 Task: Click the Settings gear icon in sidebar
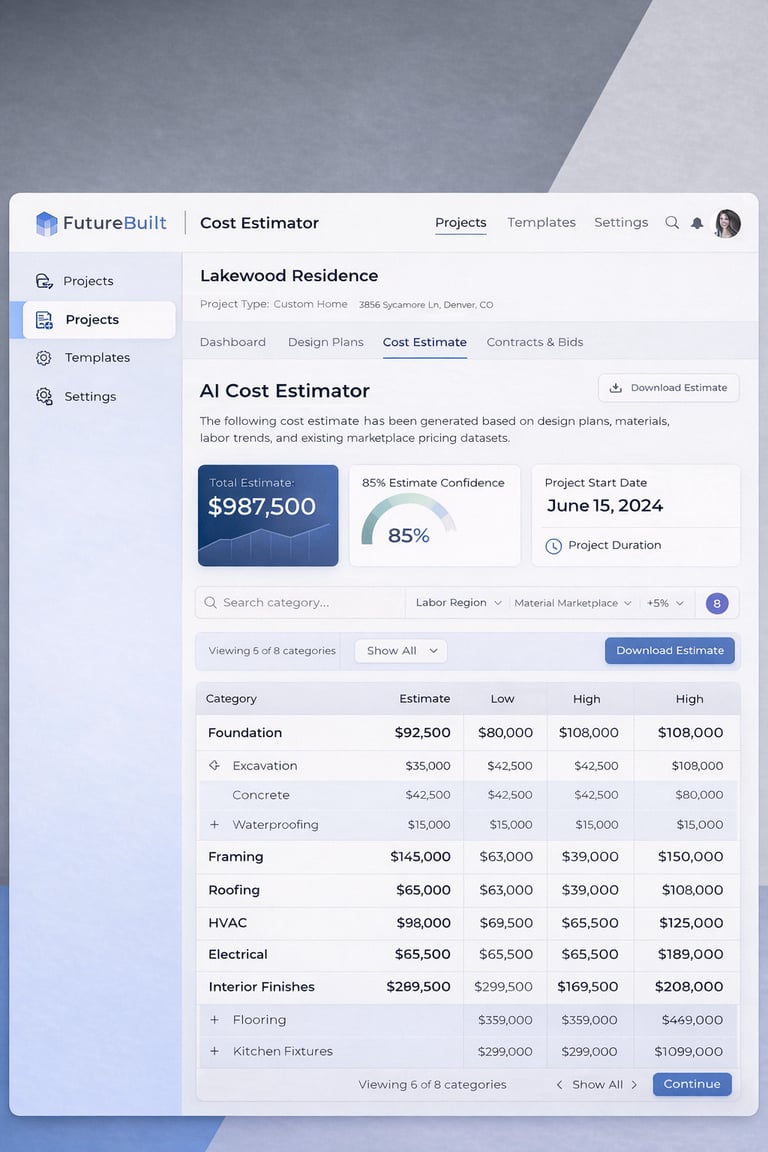click(x=44, y=397)
